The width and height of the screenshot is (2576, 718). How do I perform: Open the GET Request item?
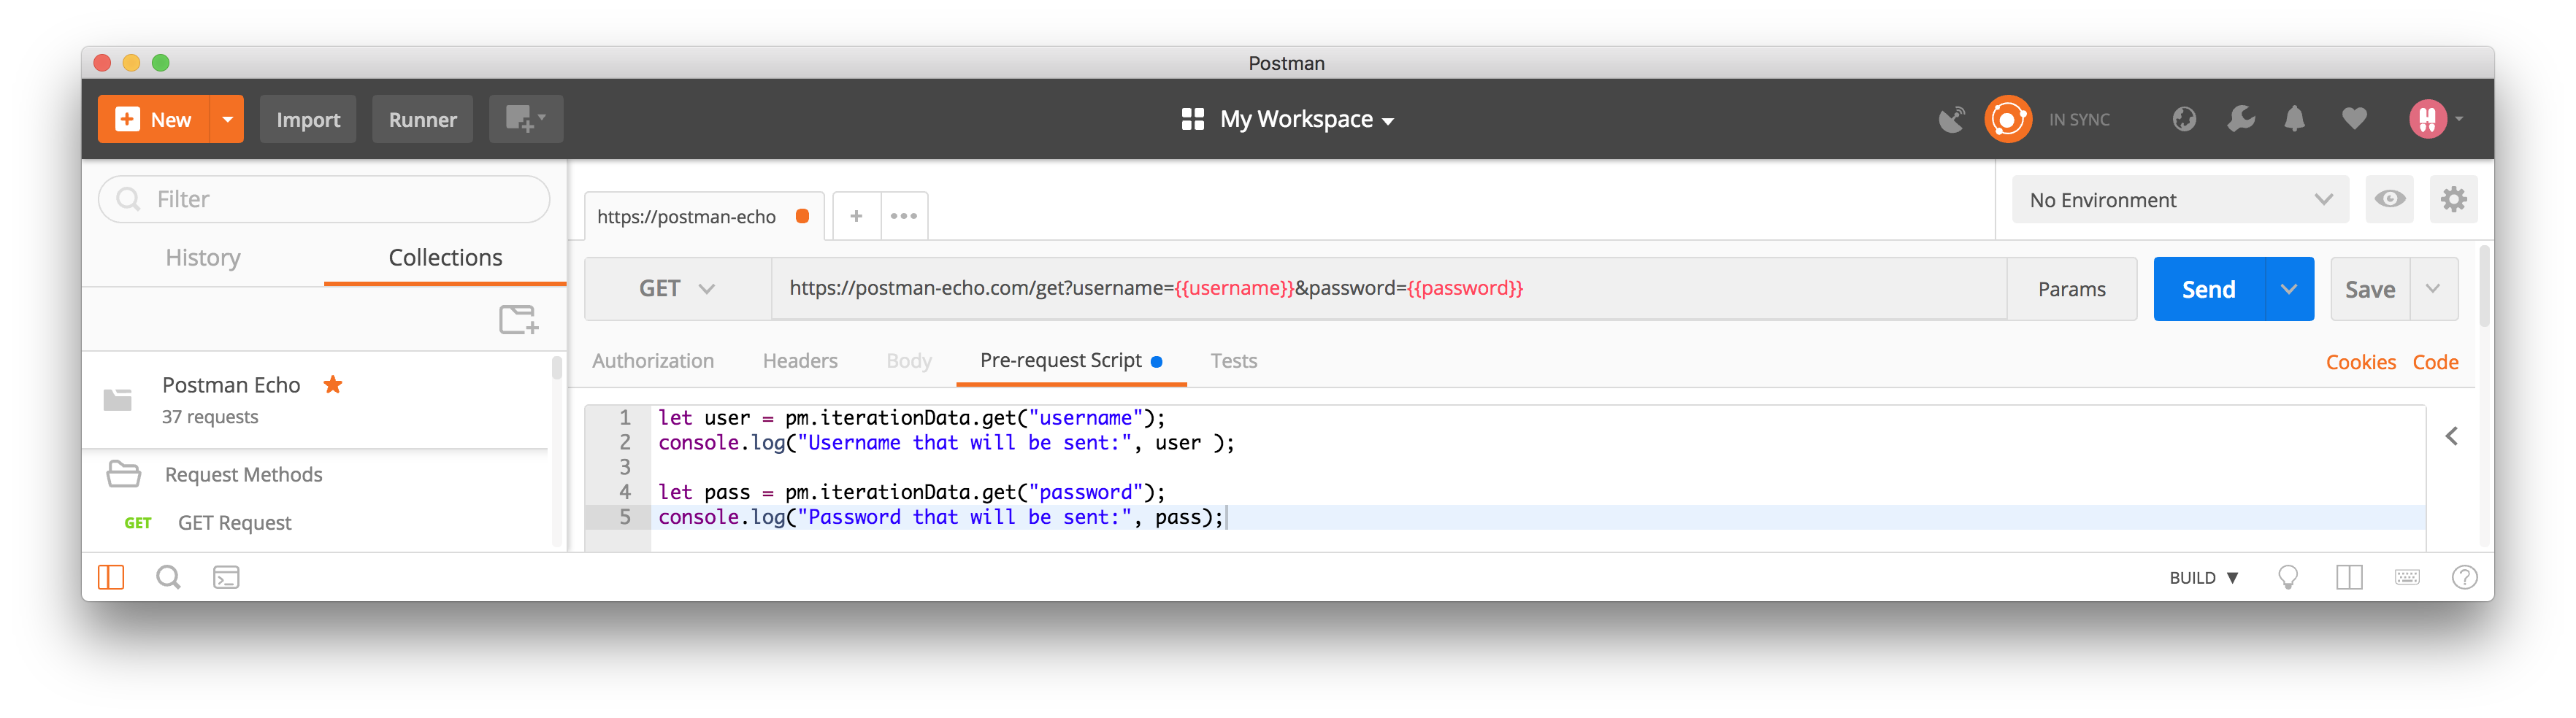click(234, 522)
